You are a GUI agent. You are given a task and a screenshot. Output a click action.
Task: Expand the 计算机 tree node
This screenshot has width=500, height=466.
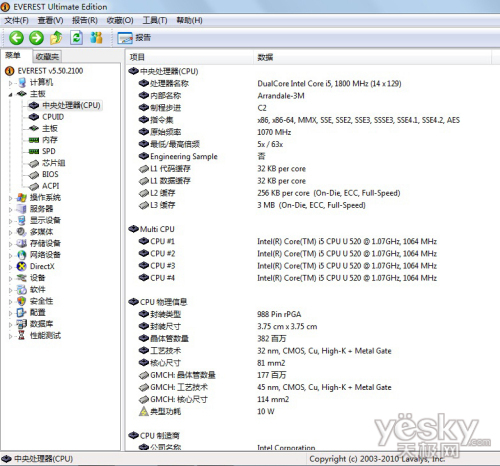point(10,83)
